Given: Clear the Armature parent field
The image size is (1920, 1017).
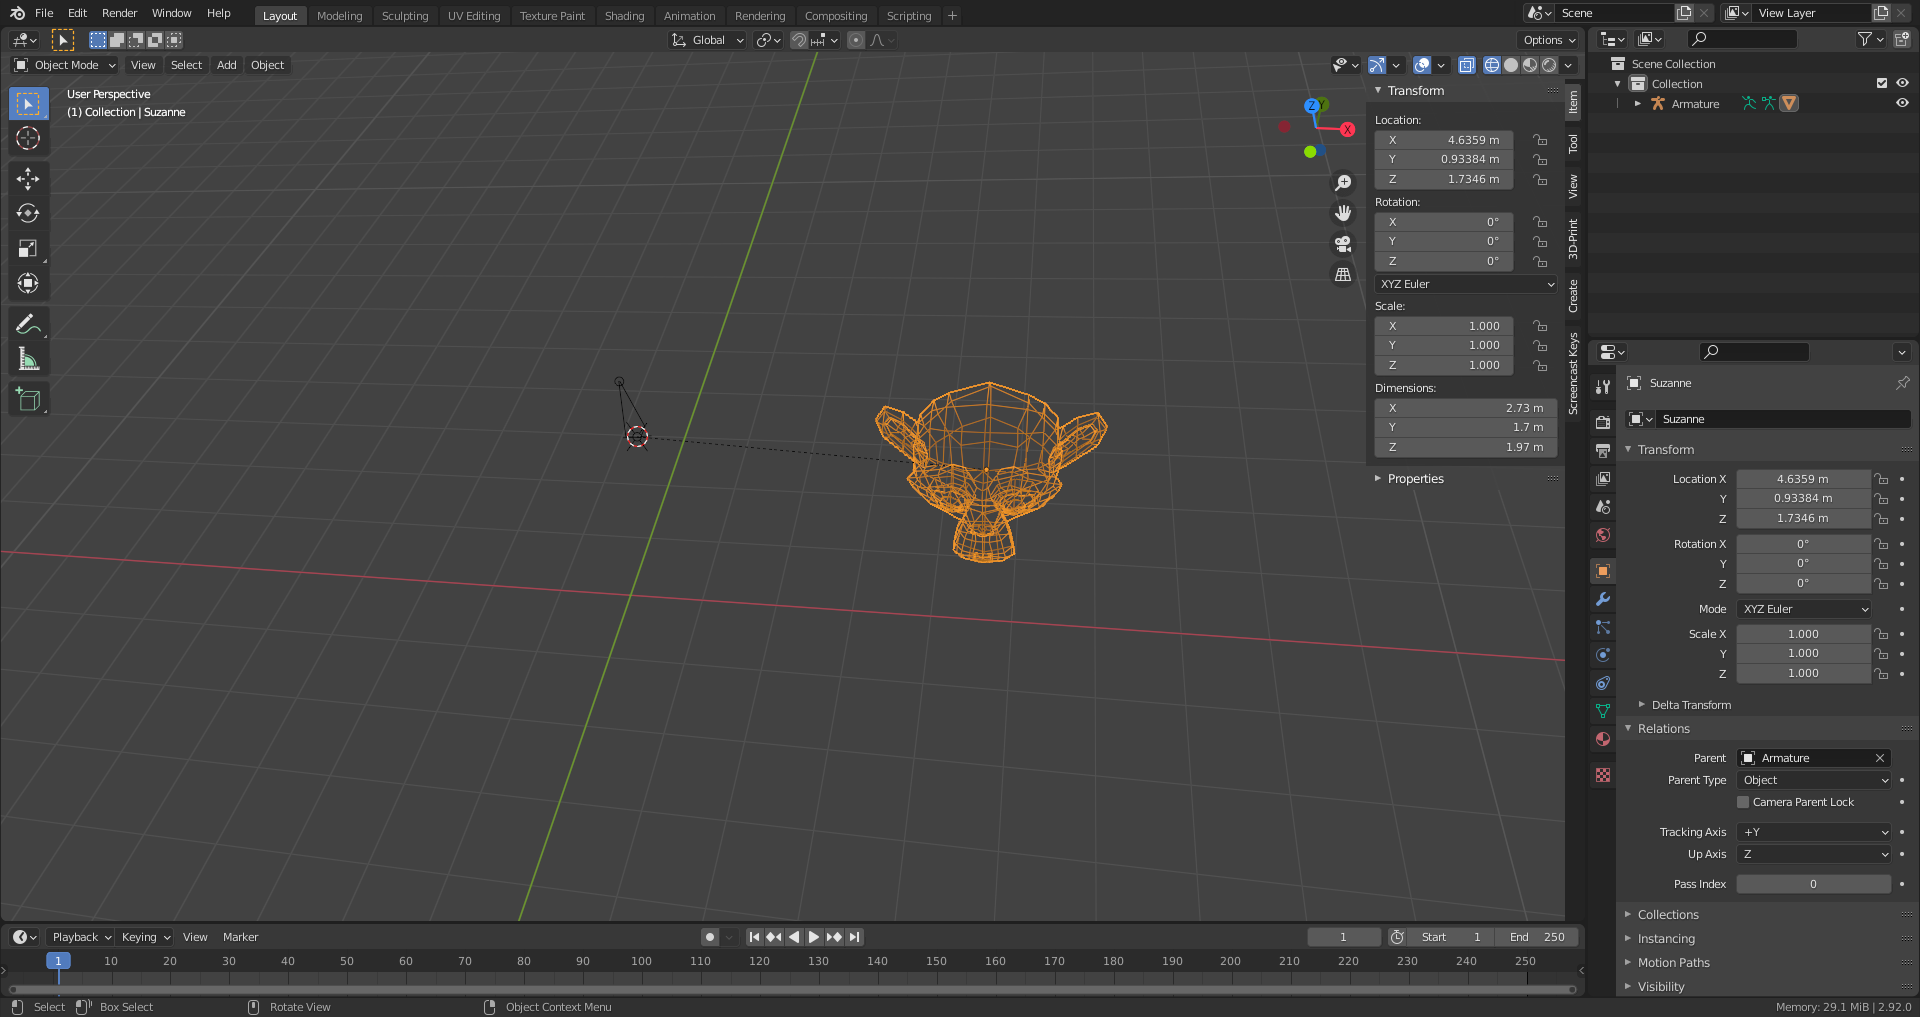Looking at the screenshot, I should point(1880,758).
